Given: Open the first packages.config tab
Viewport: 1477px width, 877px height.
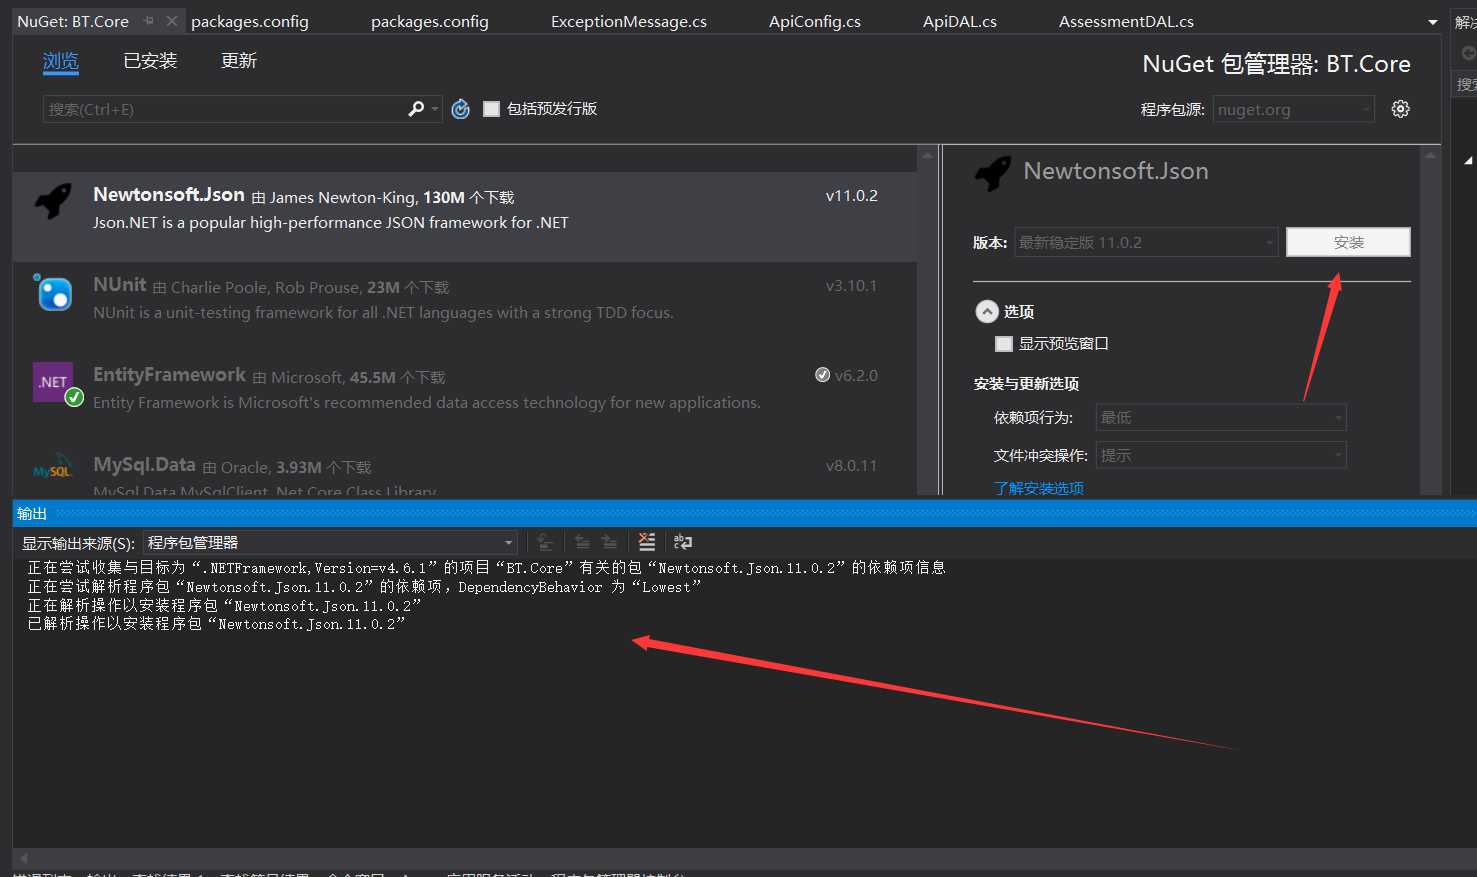Looking at the screenshot, I should (x=250, y=21).
